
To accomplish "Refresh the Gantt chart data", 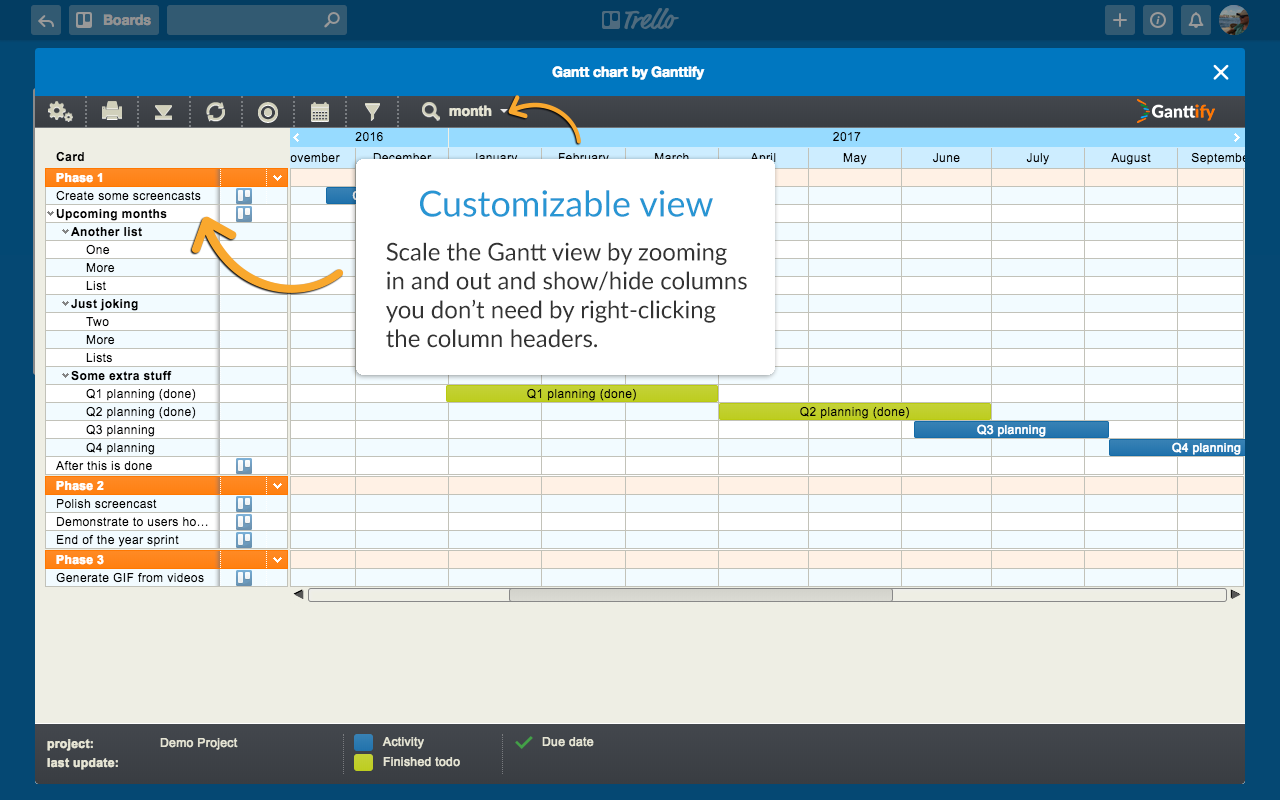I will click(x=216, y=111).
